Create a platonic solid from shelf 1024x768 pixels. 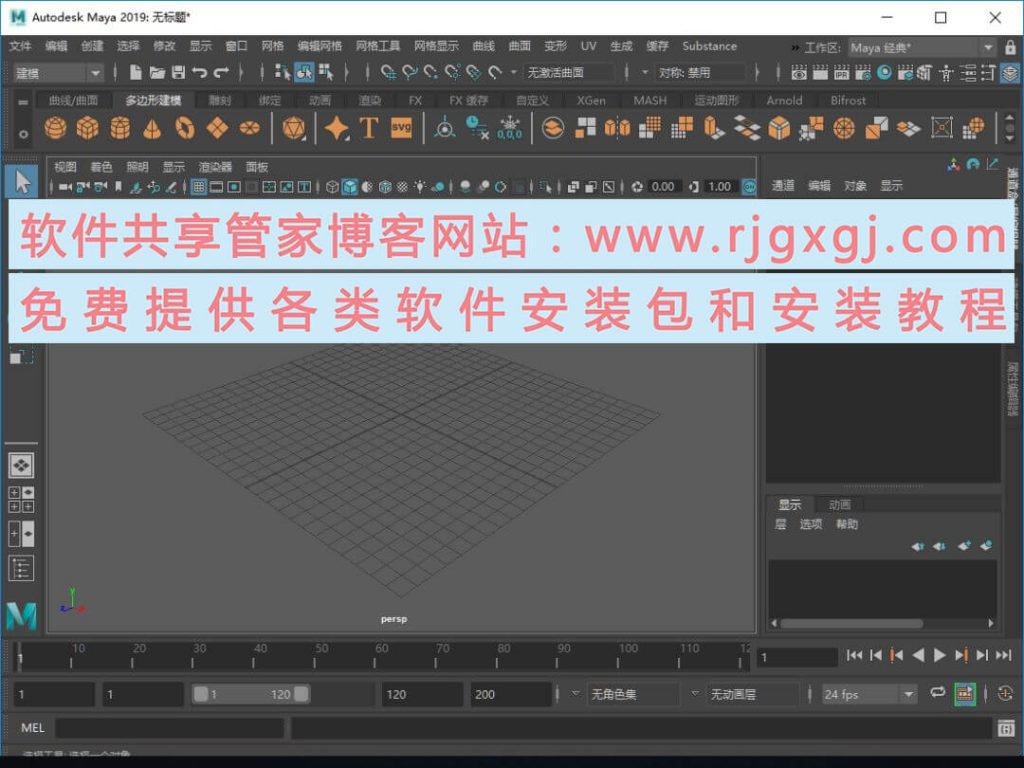[x=294, y=128]
